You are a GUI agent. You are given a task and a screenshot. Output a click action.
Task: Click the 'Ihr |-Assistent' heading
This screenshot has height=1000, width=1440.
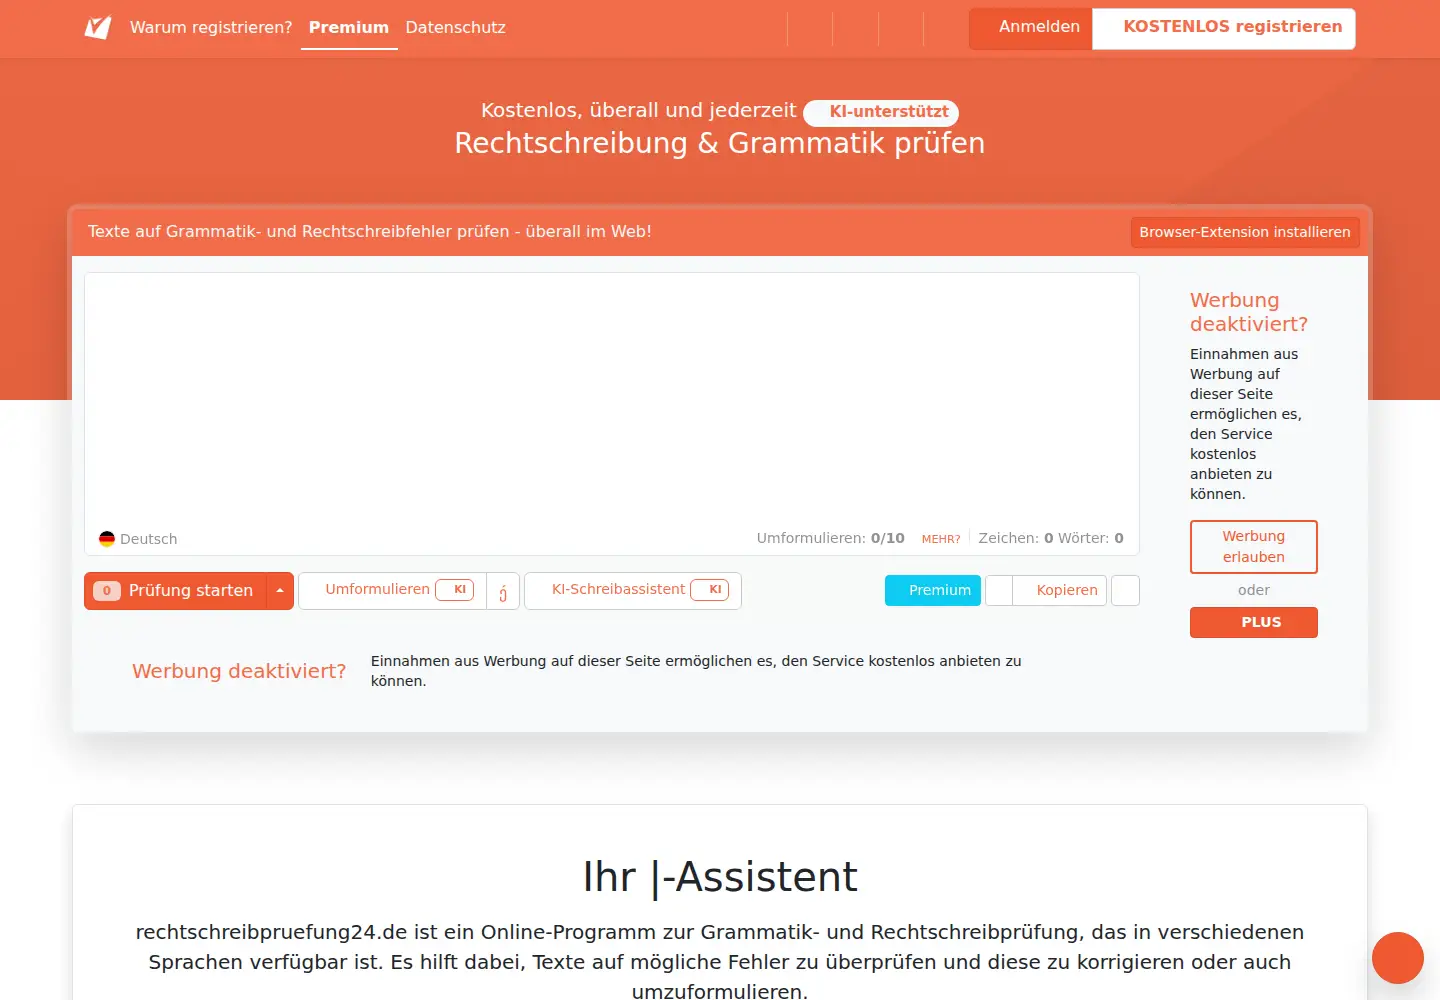[x=720, y=877]
